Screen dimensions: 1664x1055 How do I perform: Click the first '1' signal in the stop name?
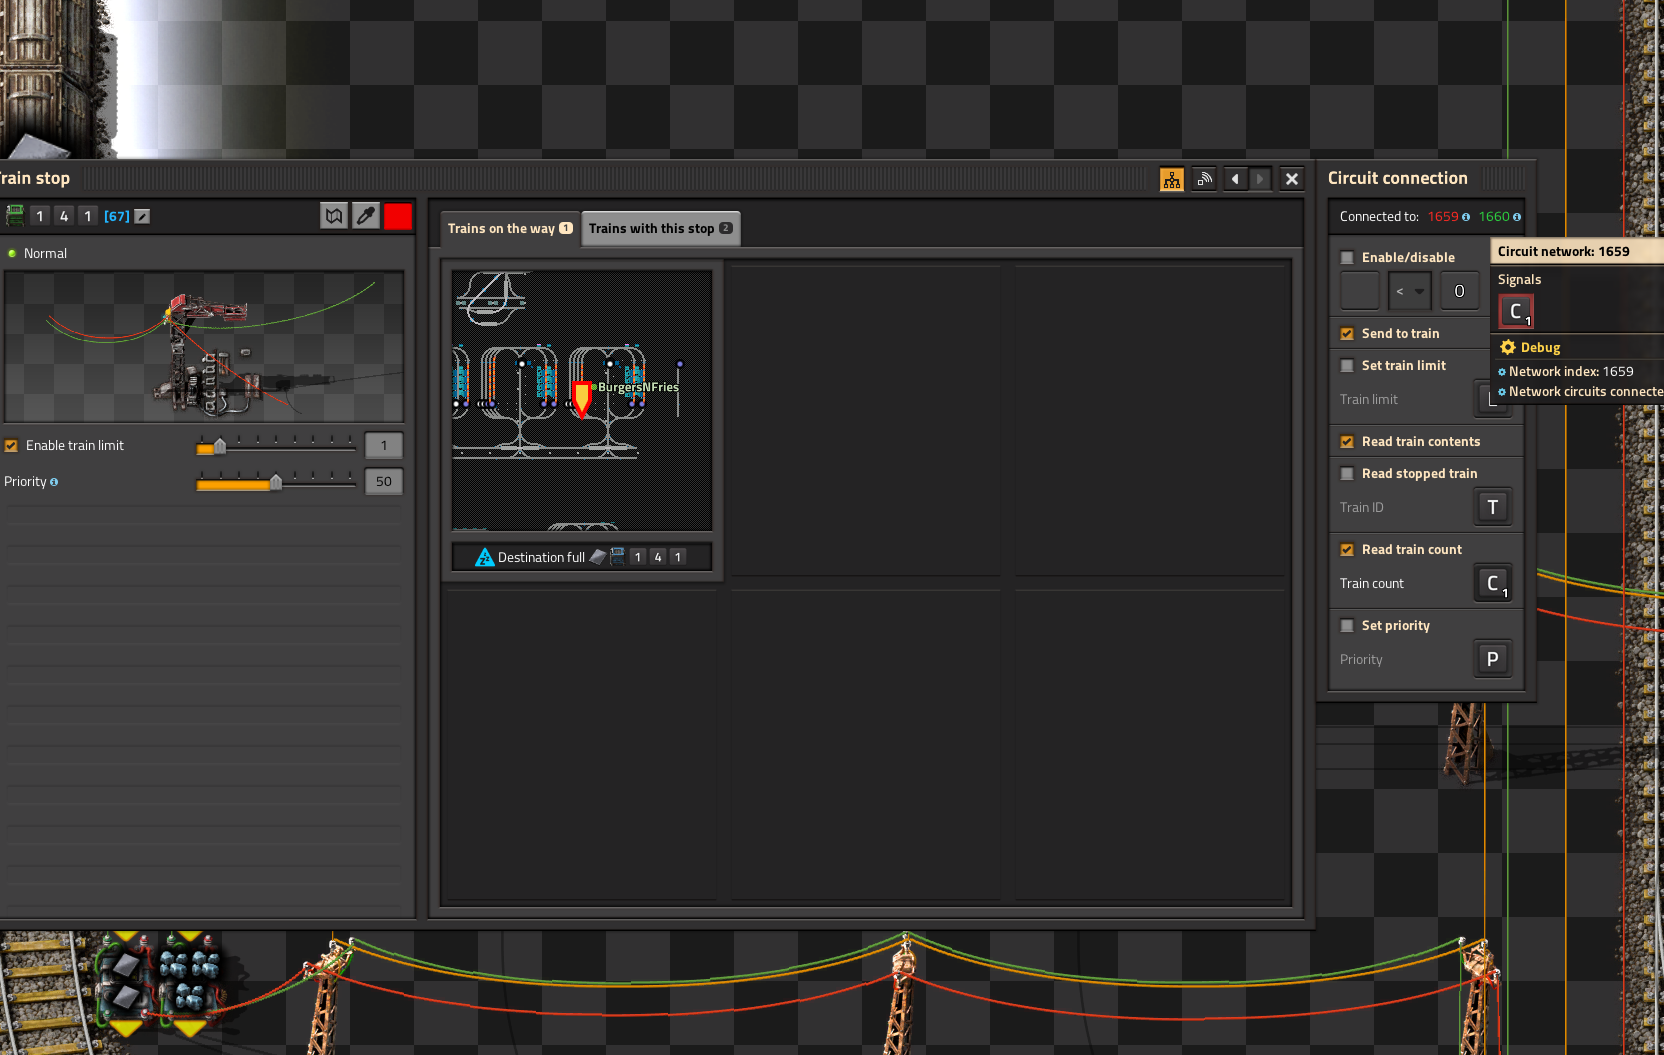pos(40,216)
